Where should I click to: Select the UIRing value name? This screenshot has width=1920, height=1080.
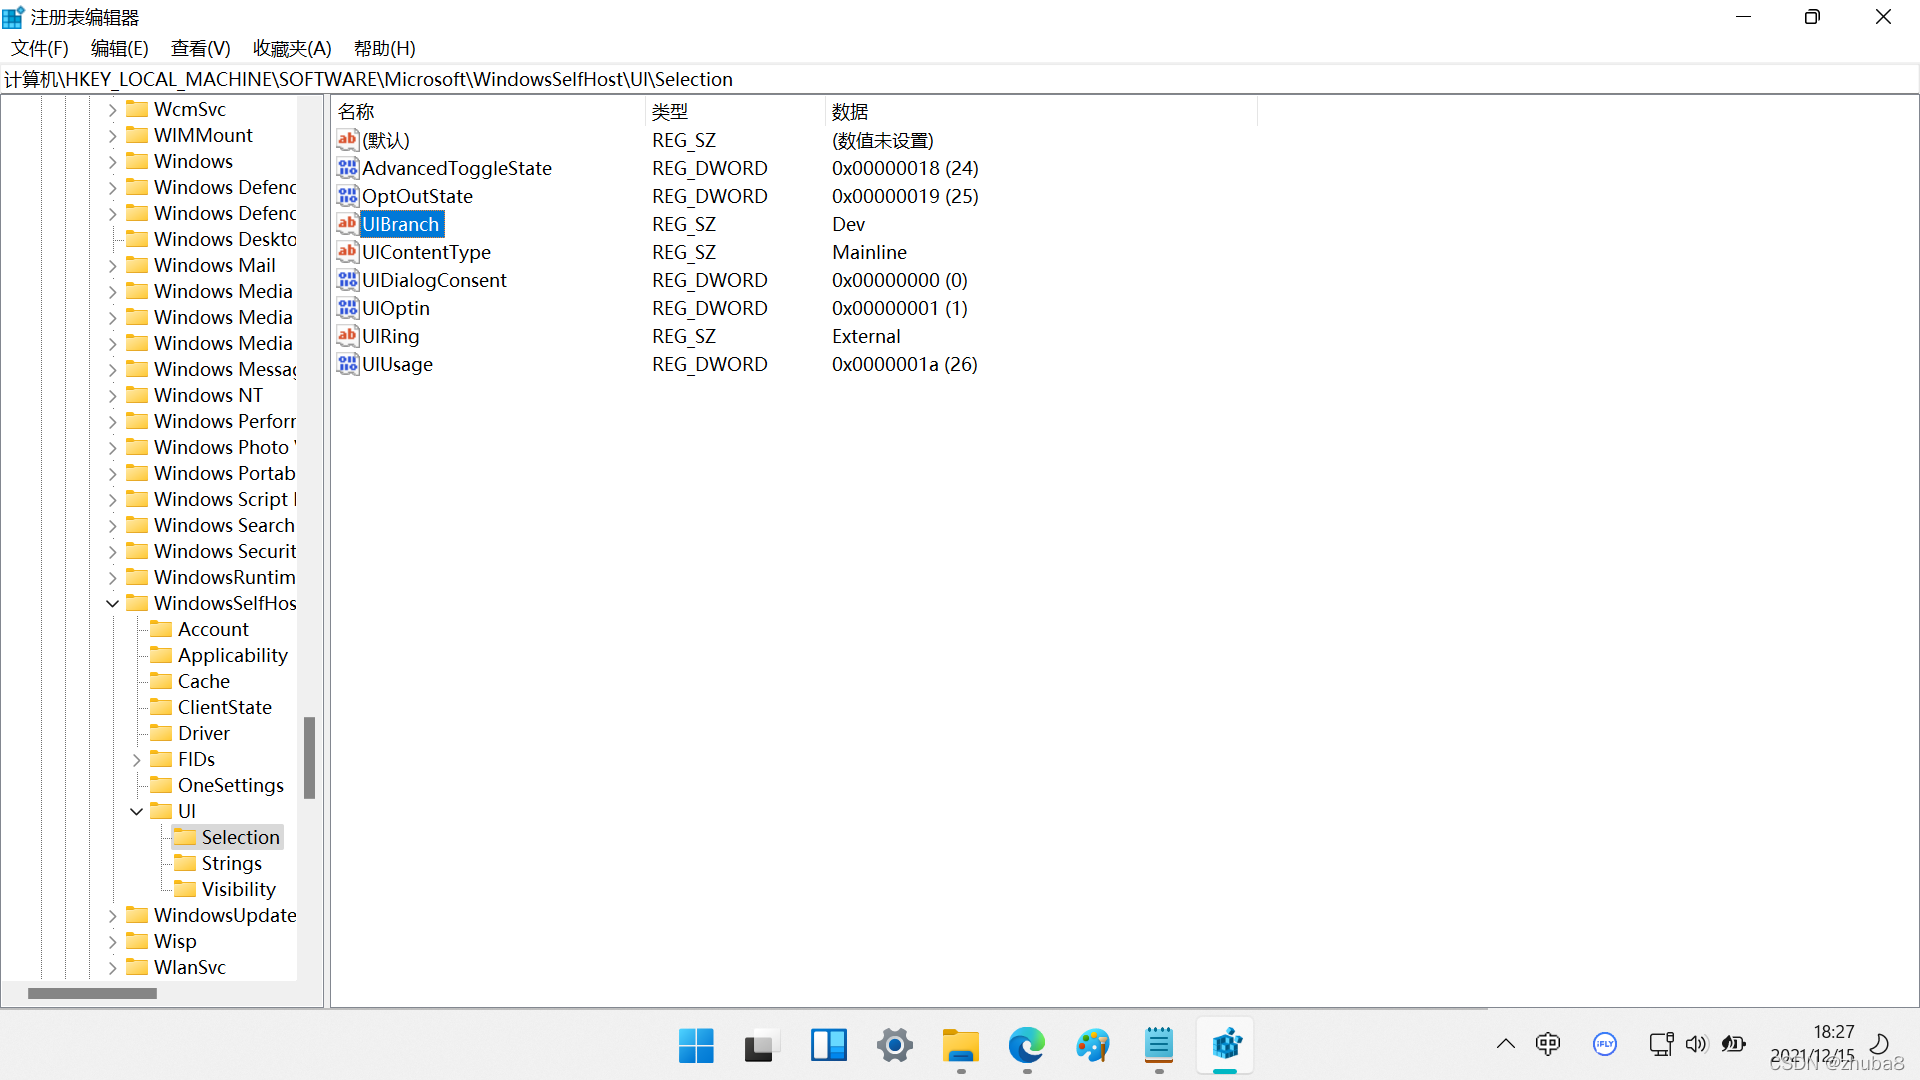click(x=390, y=336)
